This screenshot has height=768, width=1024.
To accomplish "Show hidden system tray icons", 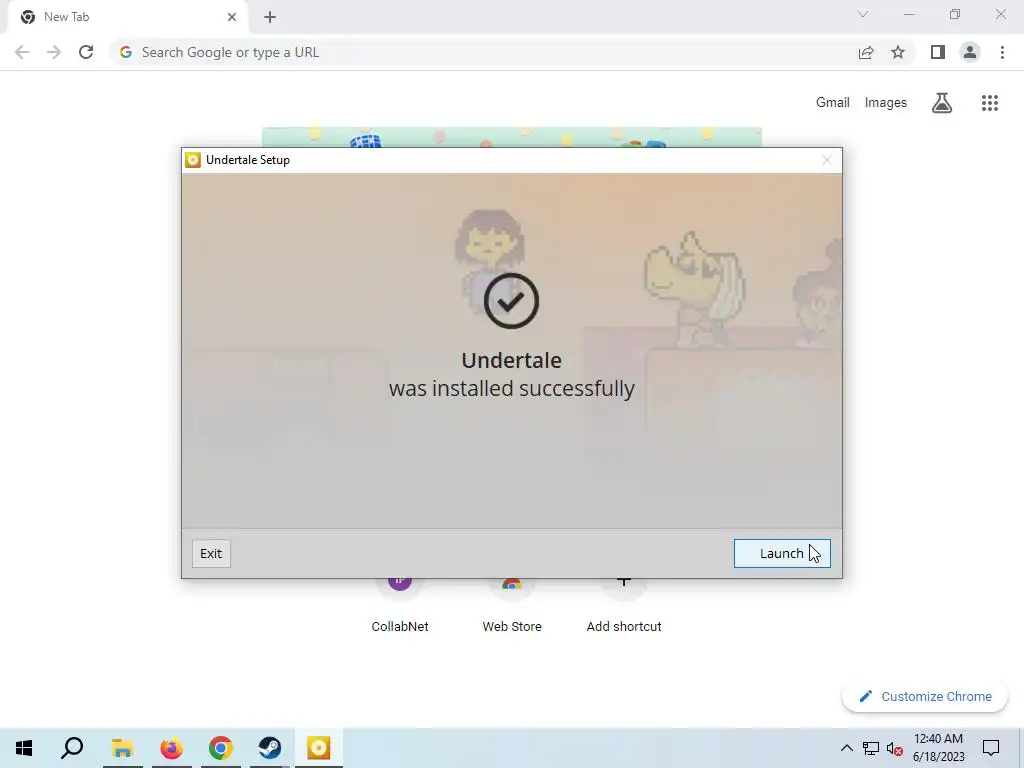I will coord(846,748).
